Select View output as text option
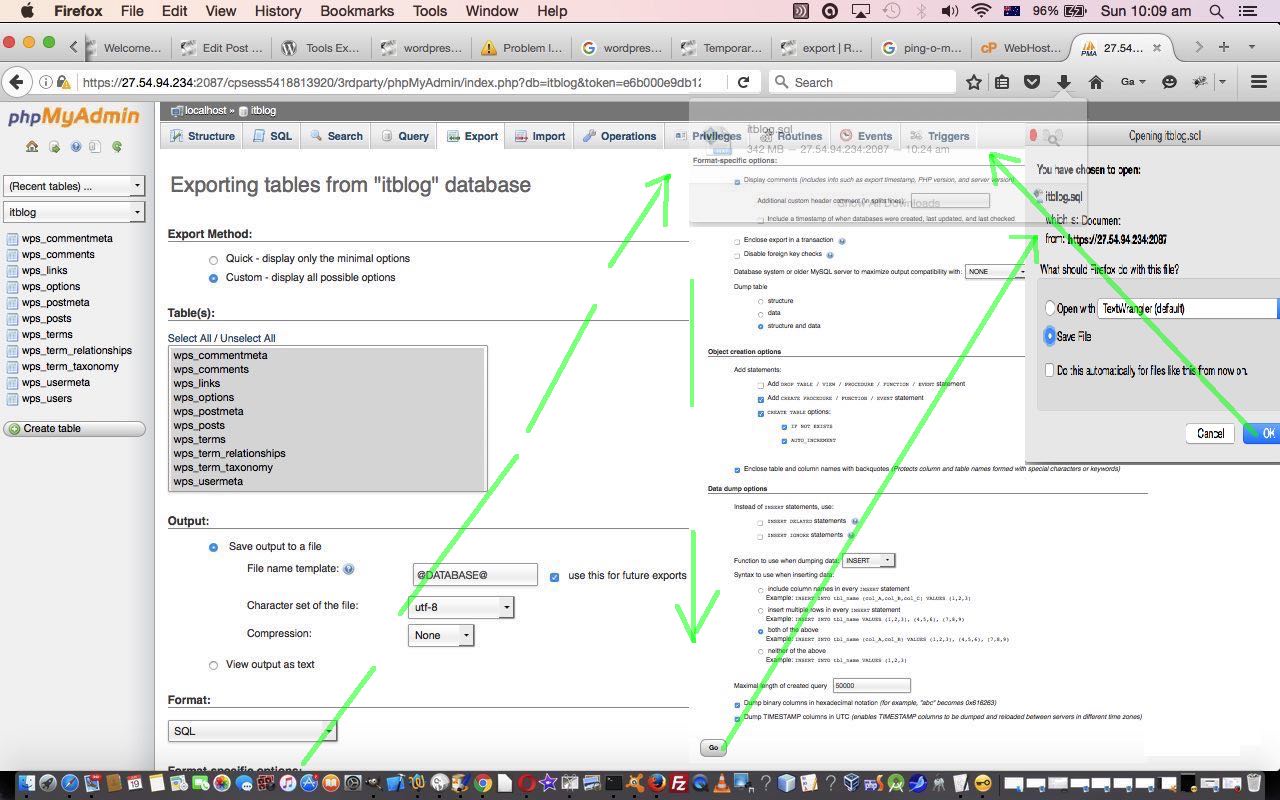Image resolution: width=1280 pixels, height=800 pixels. click(x=213, y=665)
